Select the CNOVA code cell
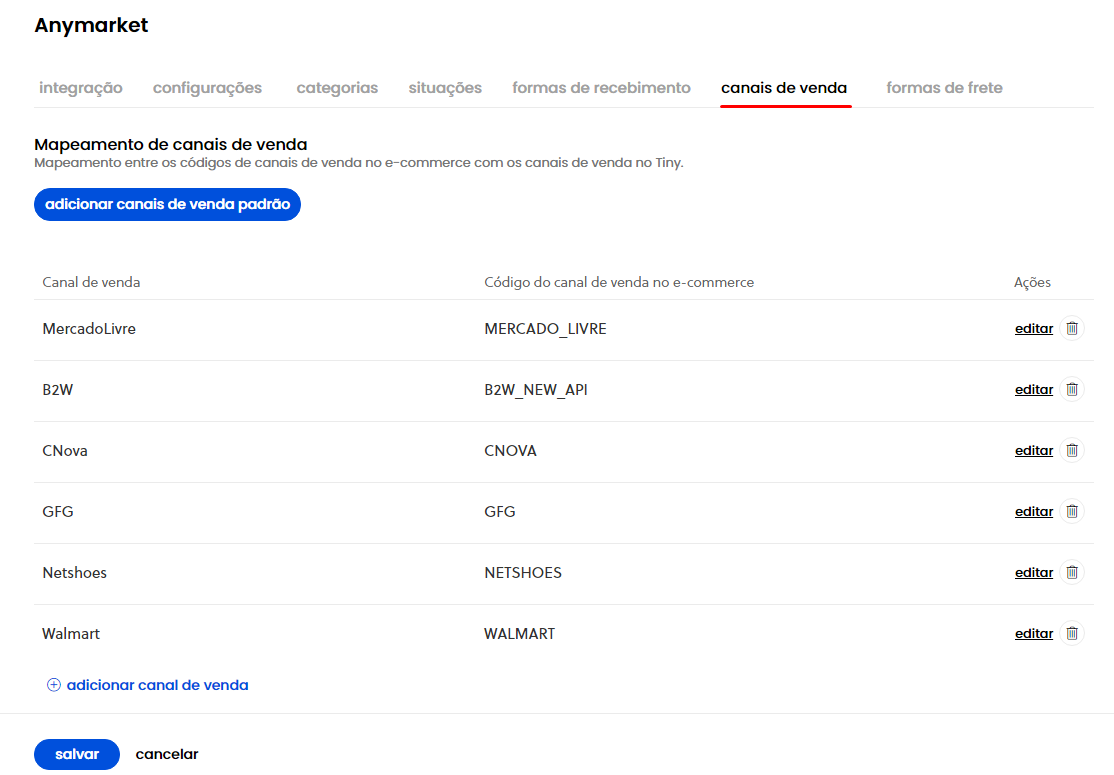Screen dimensions: 1114x775 (510, 451)
